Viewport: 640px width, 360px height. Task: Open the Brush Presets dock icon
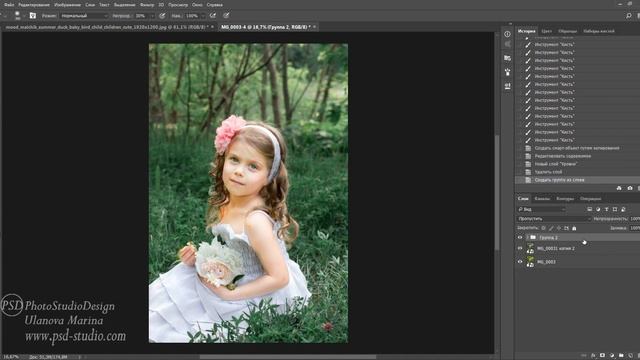tap(507, 72)
